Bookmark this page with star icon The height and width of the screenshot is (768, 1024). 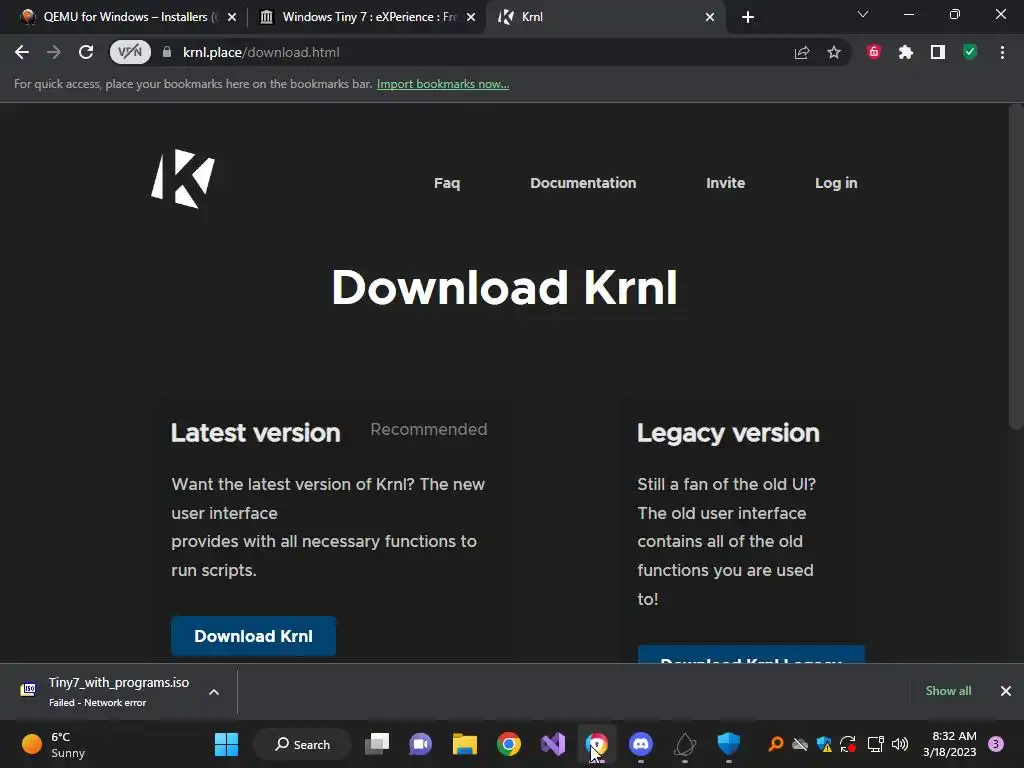pos(834,52)
